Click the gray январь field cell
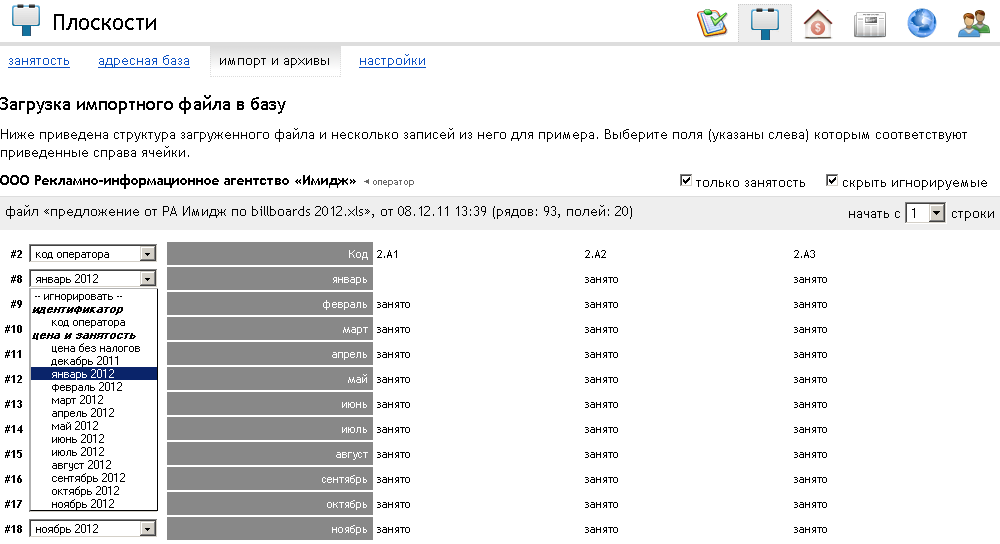1000x544 pixels. (270, 279)
